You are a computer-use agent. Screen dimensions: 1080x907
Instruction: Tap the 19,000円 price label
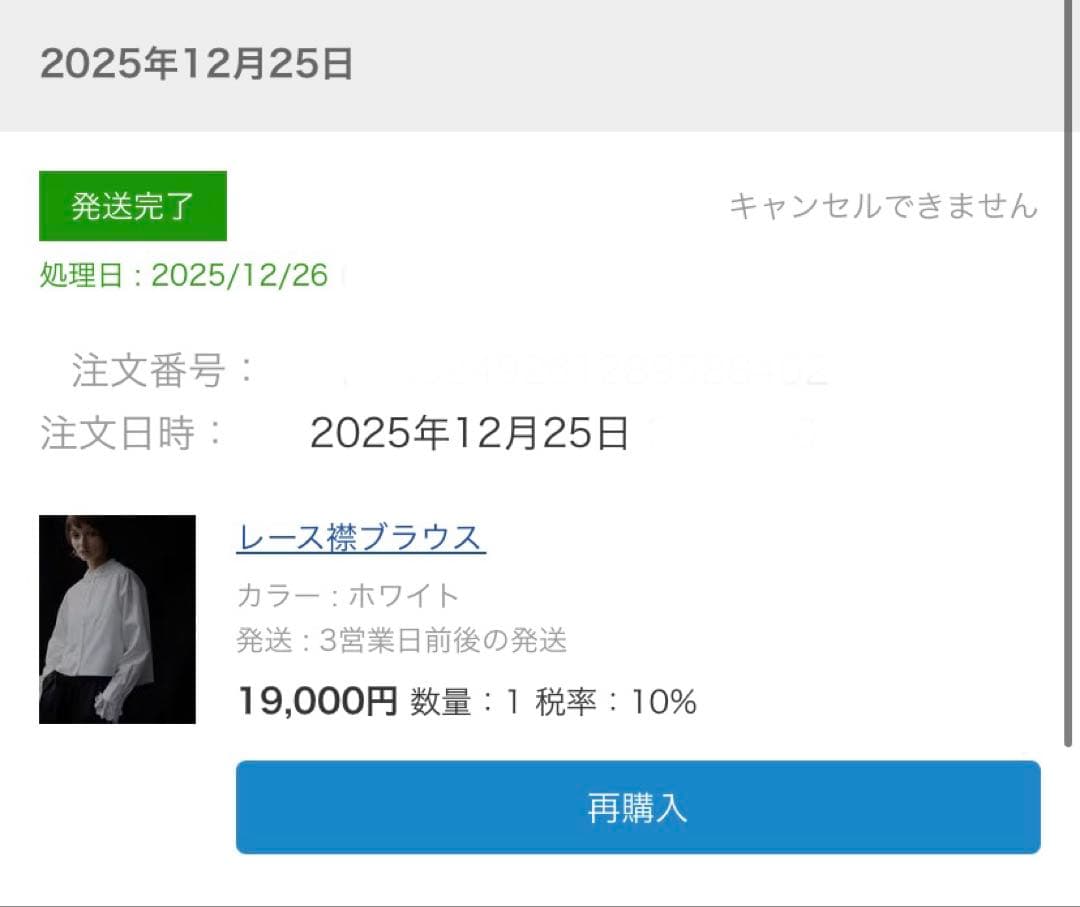[x=315, y=701]
